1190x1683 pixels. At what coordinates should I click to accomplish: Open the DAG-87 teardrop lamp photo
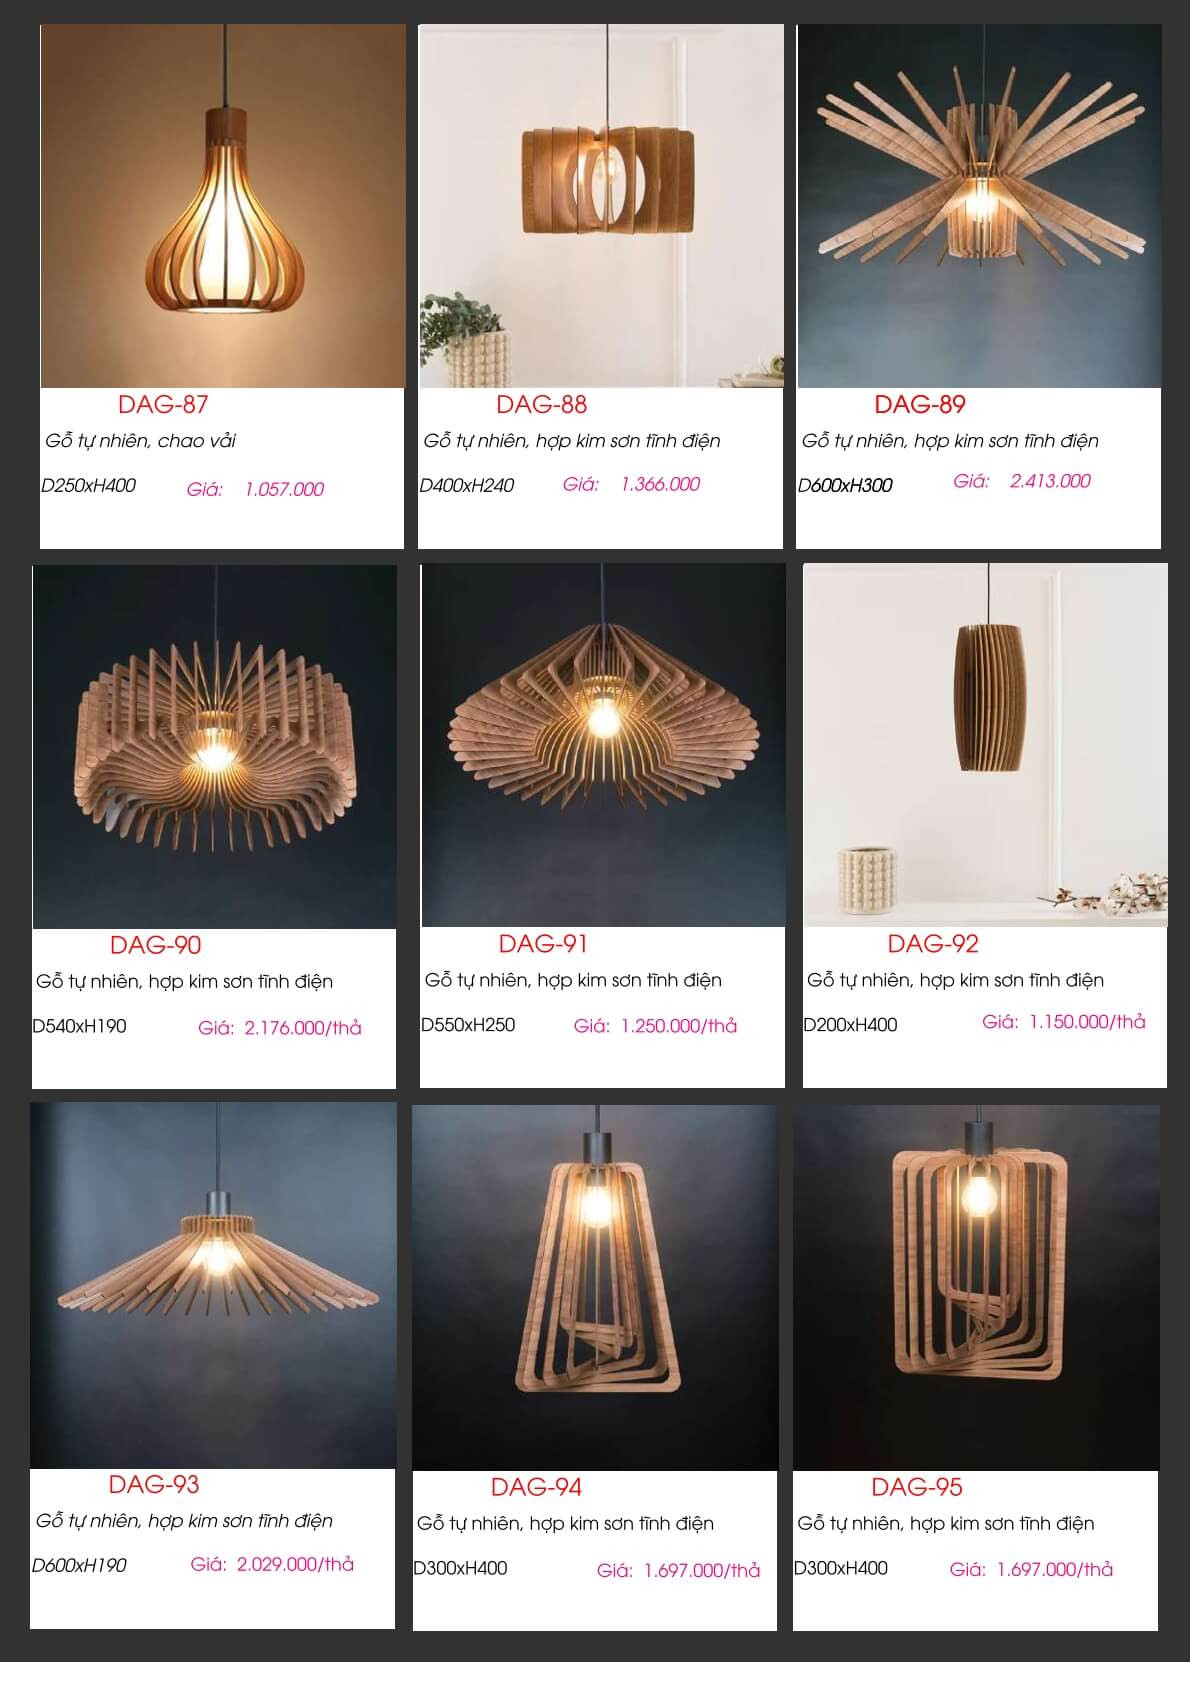pyautogui.click(x=222, y=206)
